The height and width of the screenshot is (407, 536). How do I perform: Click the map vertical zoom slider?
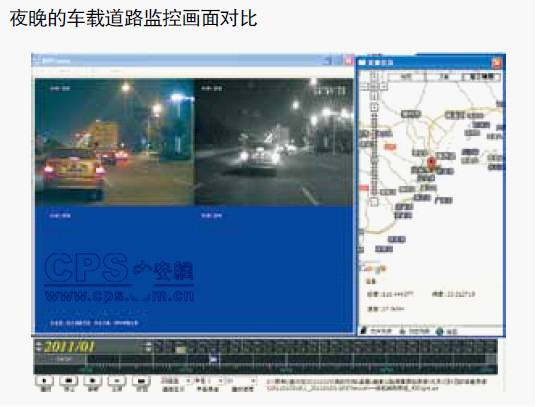point(375,154)
